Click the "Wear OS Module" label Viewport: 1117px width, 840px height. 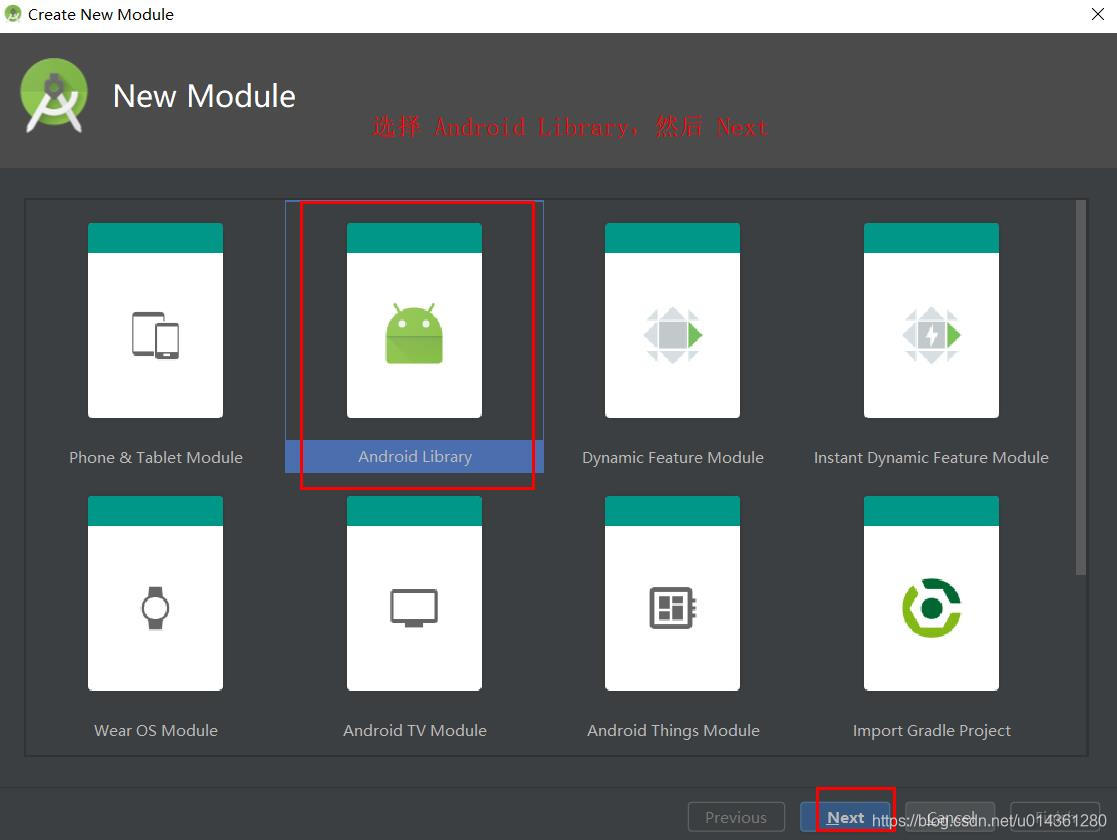pyautogui.click(x=155, y=730)
